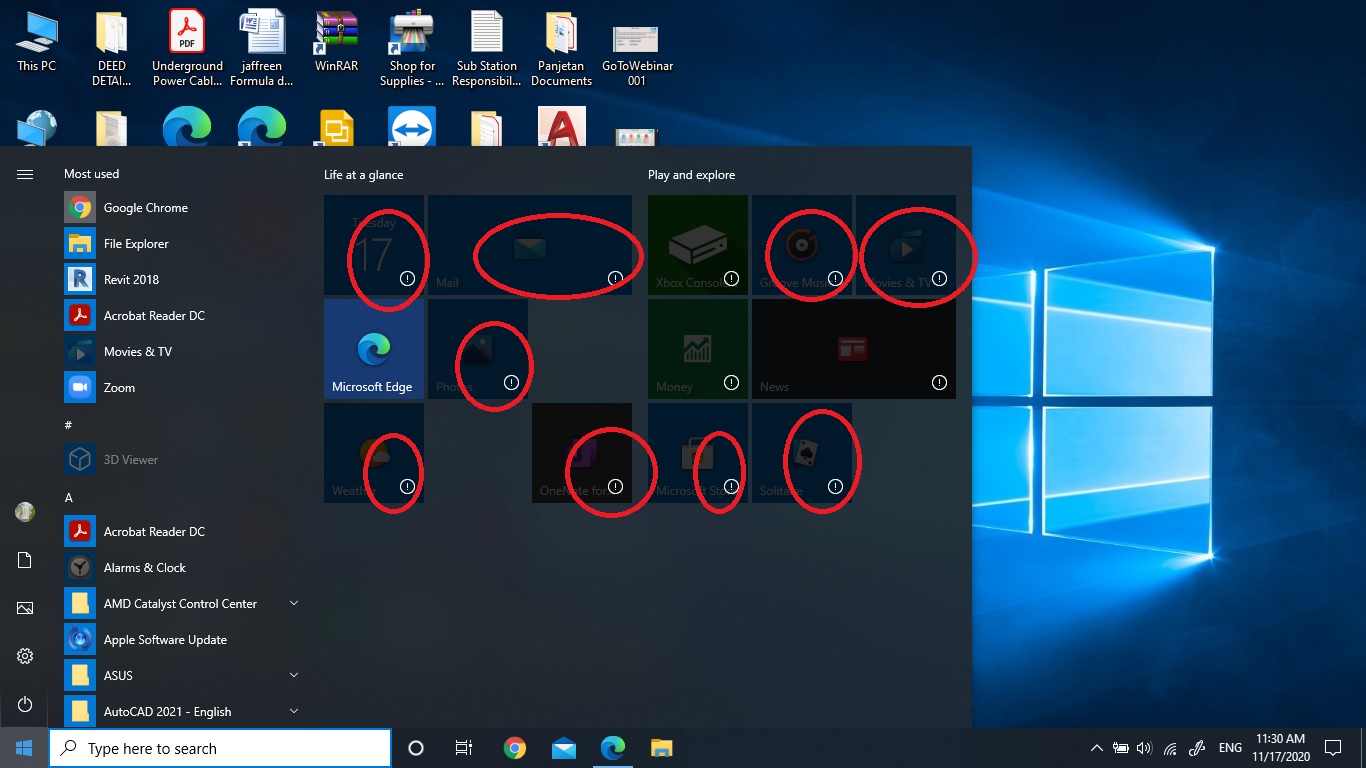Open the hamburger menu in Start
The image size is (1366, 768).
[25, 173]
